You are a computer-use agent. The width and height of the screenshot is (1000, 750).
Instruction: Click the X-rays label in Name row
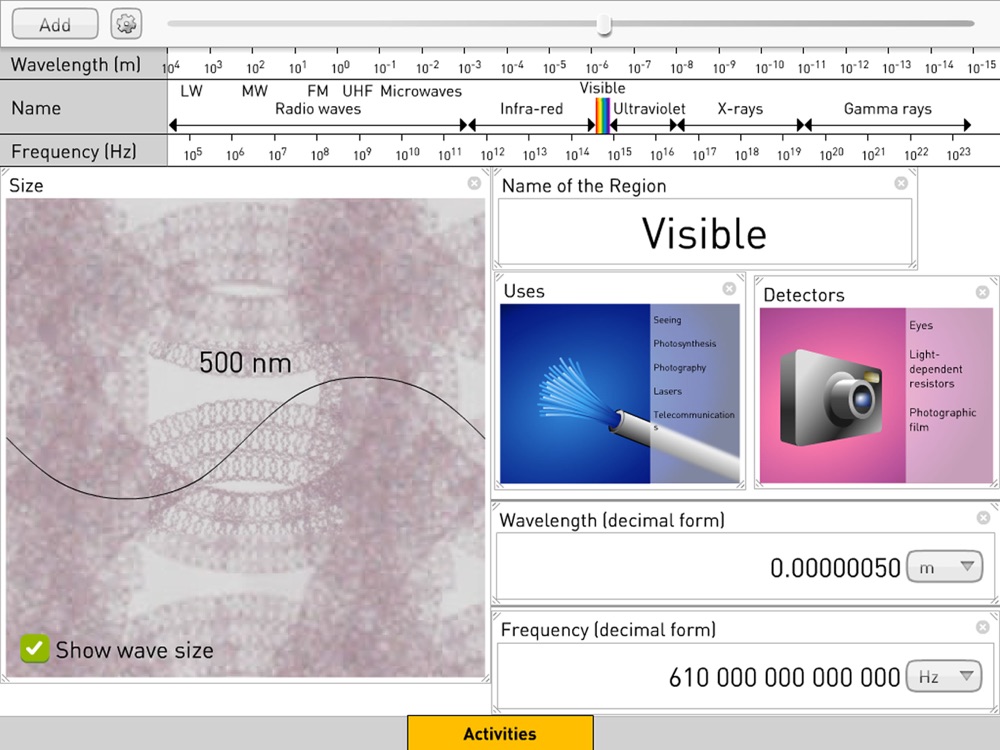pyautogui.click(x=740, y=109)
